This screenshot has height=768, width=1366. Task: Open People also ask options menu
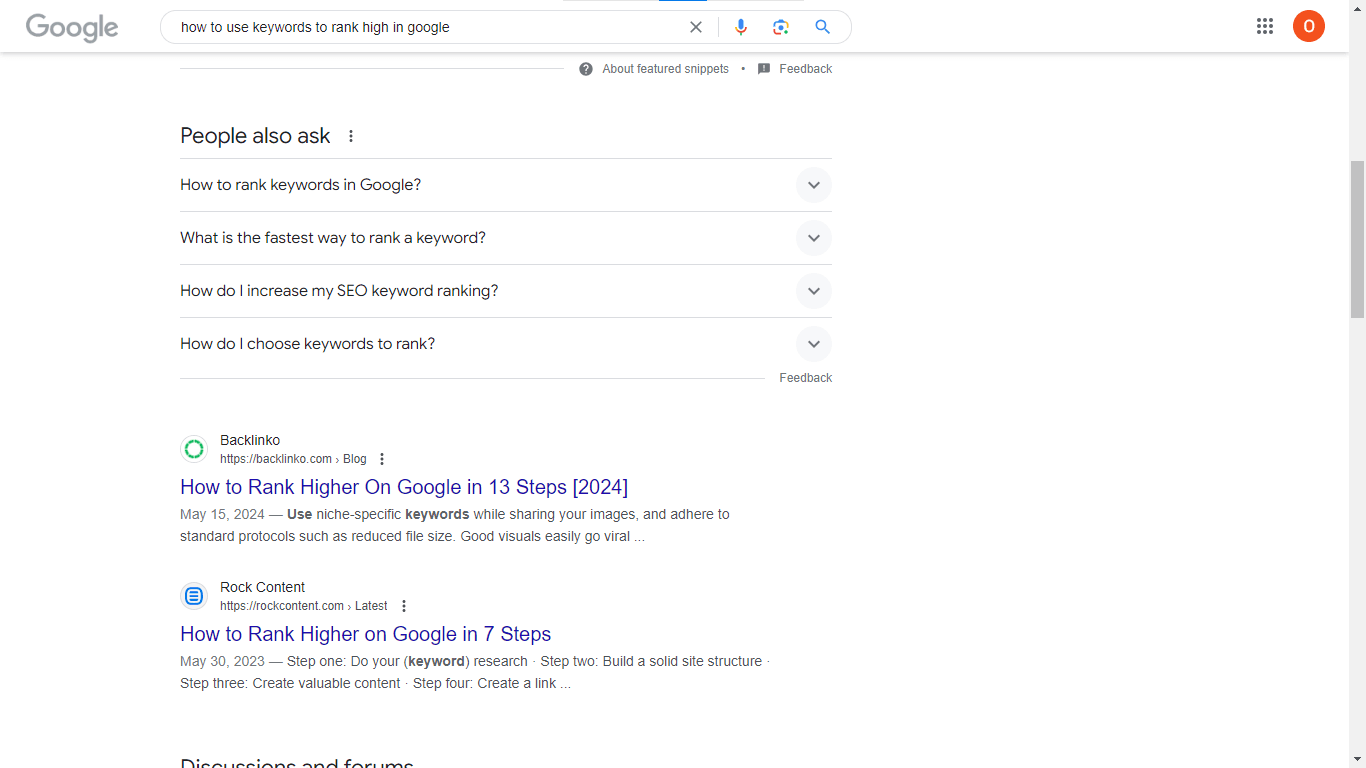[x=351, y=136]
